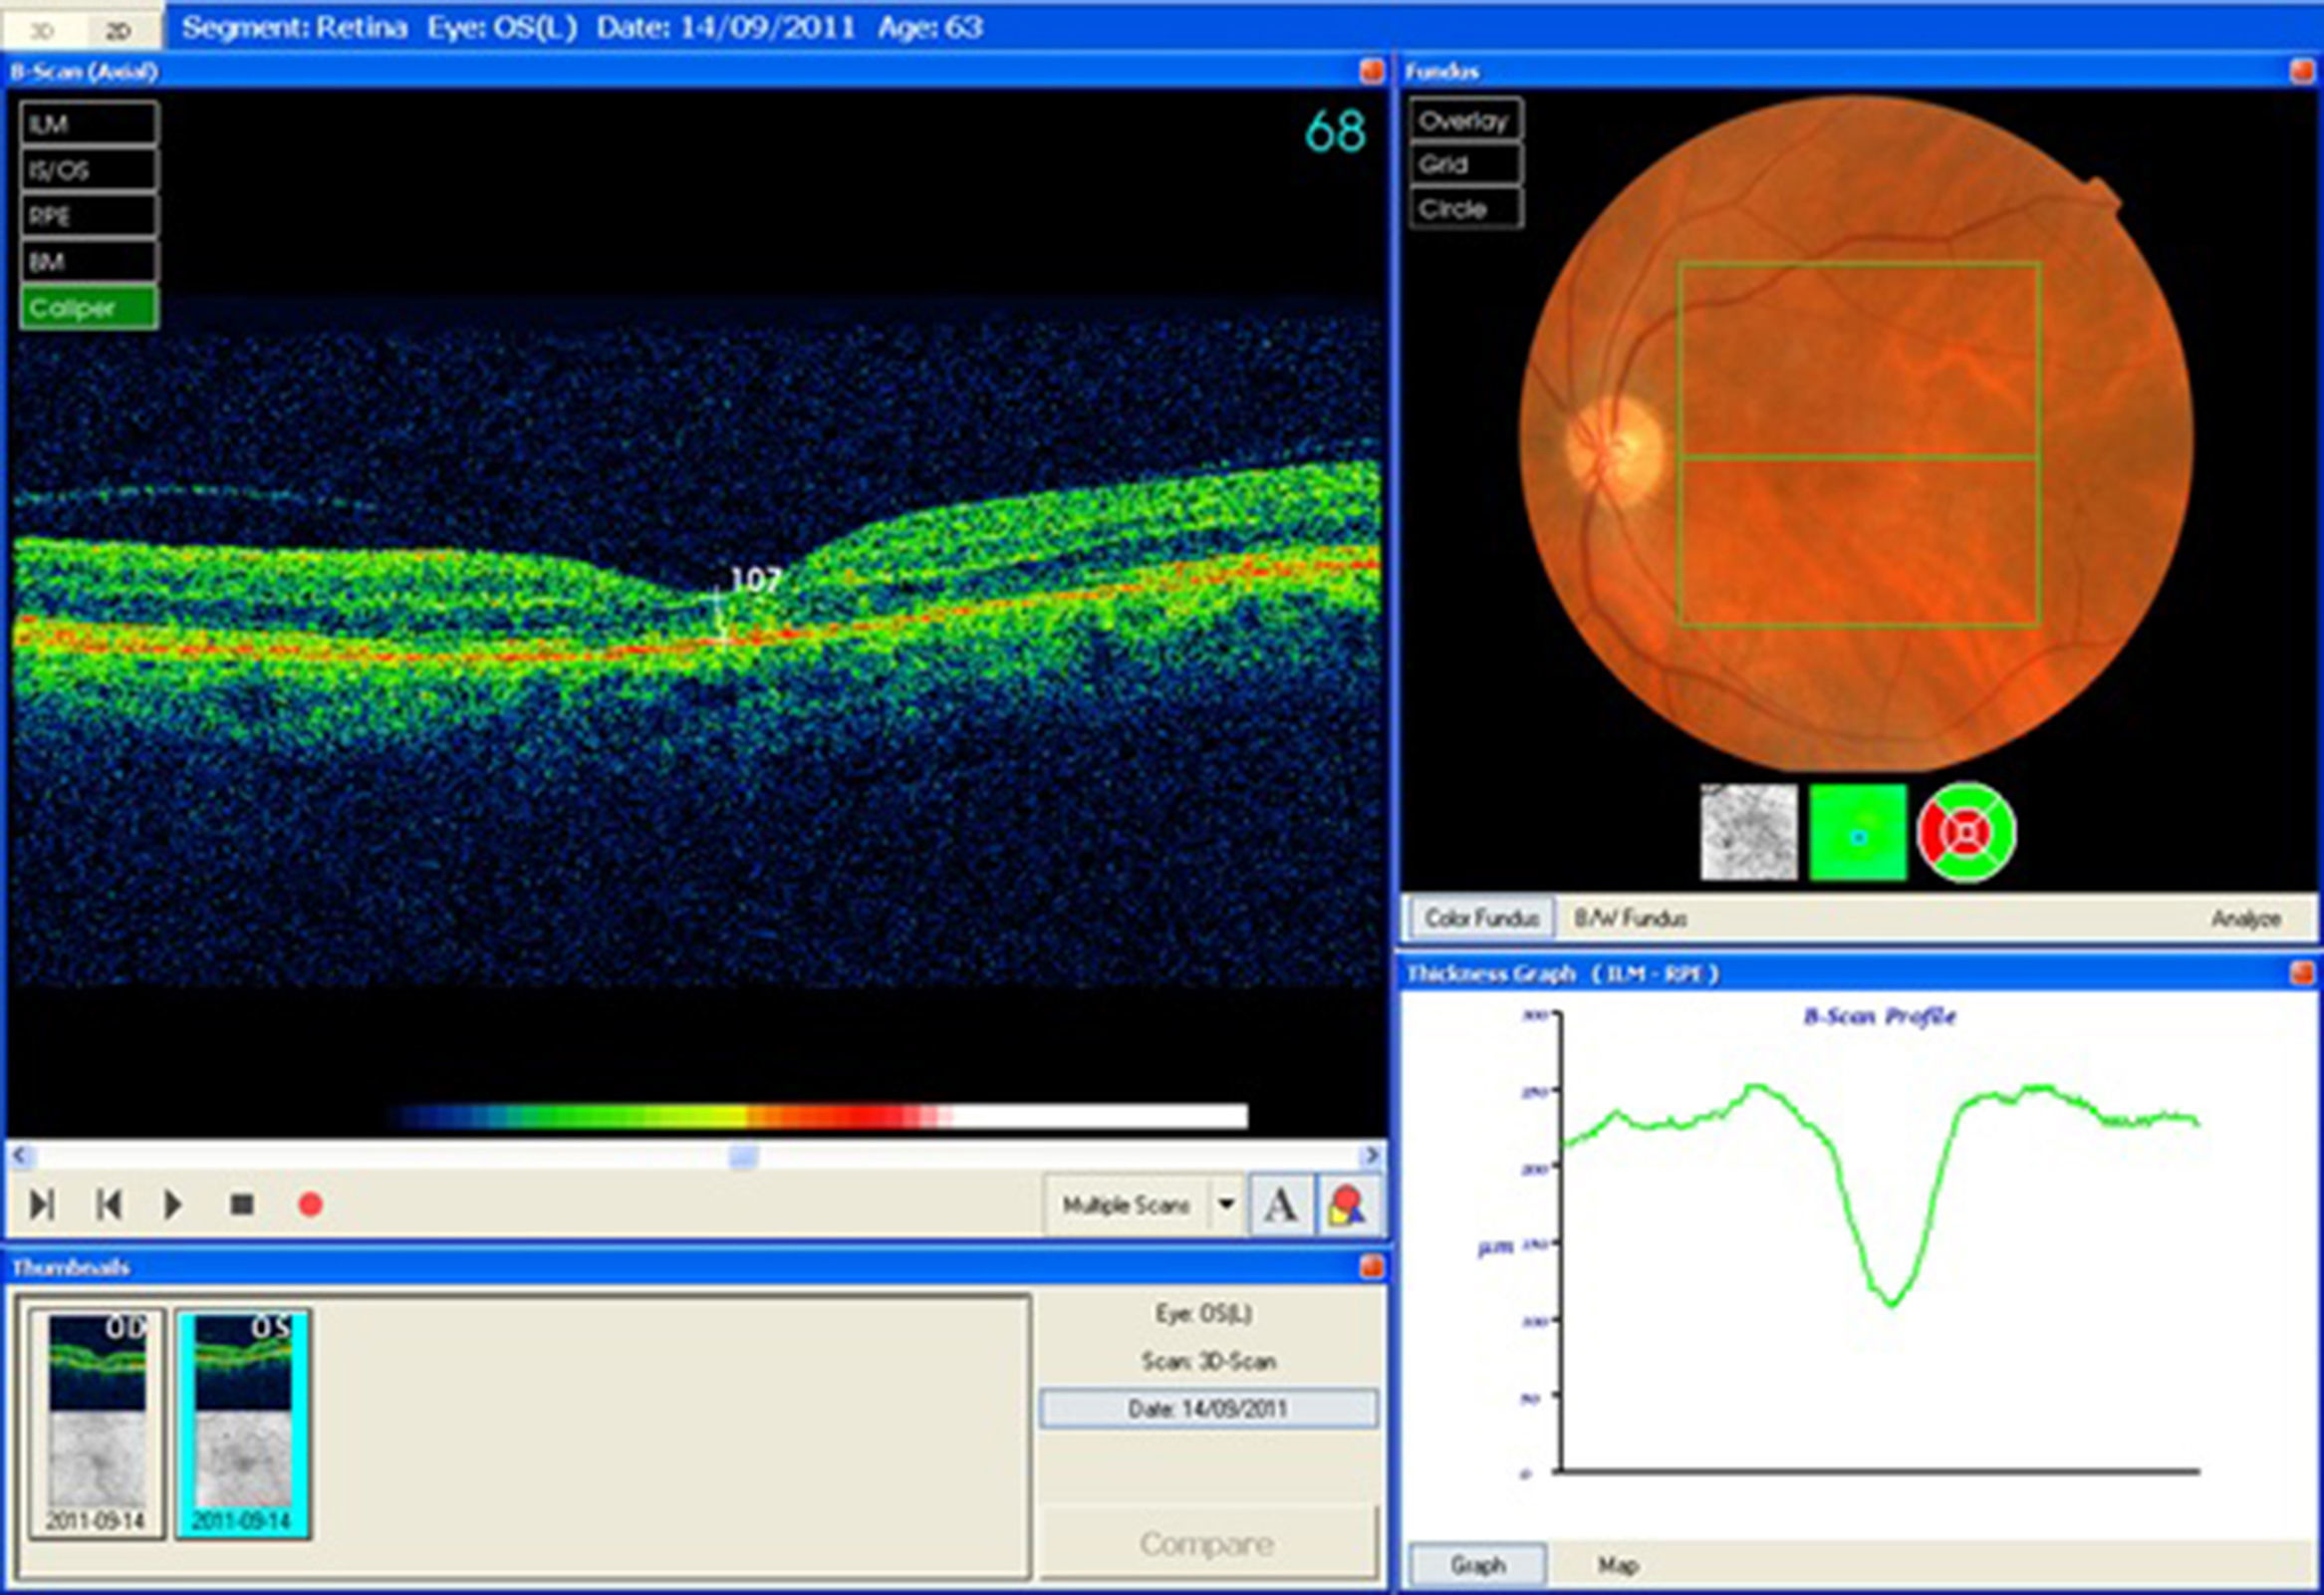Screen dimensions: 2324x1595
Task: Select the OD scan thumbnail
Action: [97, 1423]
